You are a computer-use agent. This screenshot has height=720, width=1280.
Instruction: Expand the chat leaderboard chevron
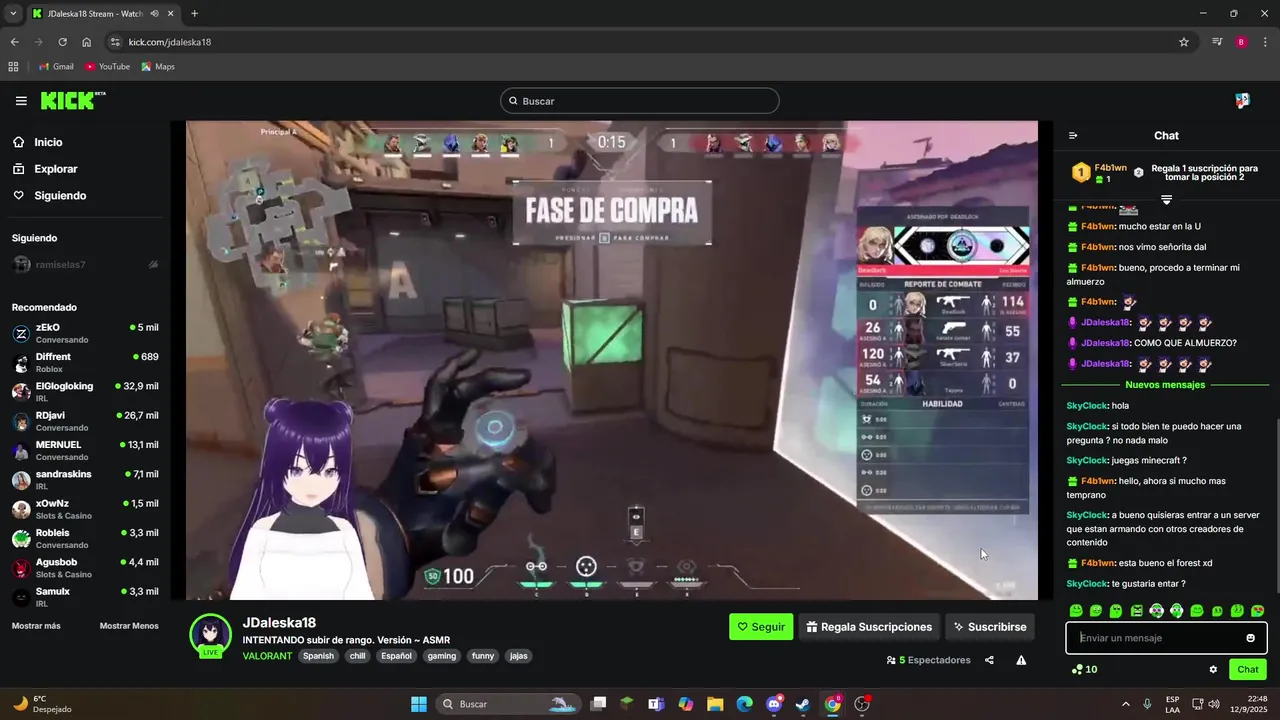pyautogui.click(x=1166, y=200)
